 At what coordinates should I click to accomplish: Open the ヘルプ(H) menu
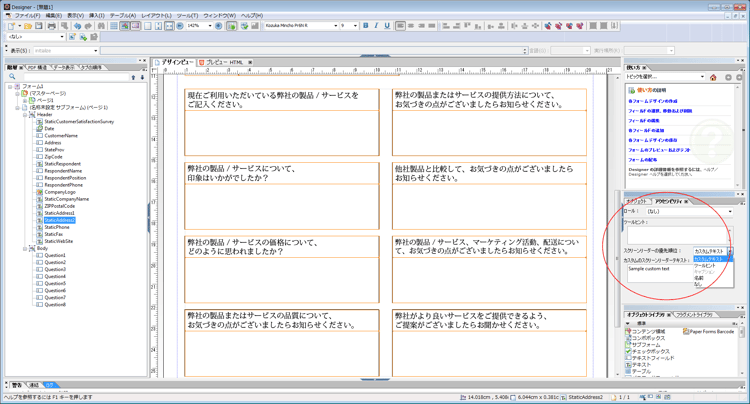click(x=252, y=16)
